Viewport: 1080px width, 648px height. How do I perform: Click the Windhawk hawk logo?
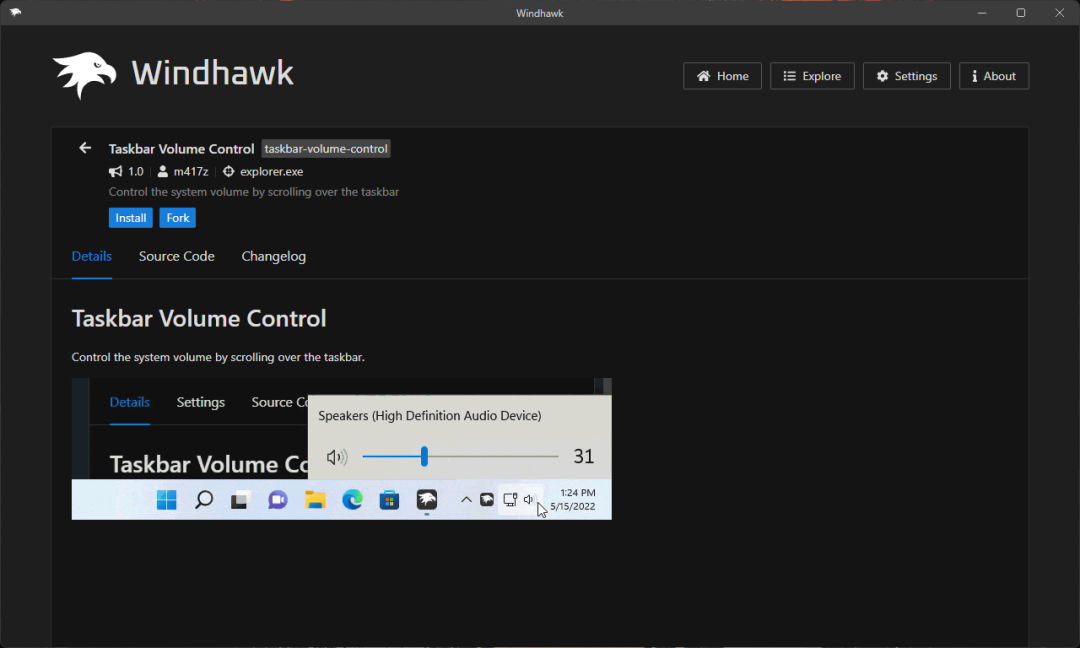pyautogui.click(x=84, y=74)
